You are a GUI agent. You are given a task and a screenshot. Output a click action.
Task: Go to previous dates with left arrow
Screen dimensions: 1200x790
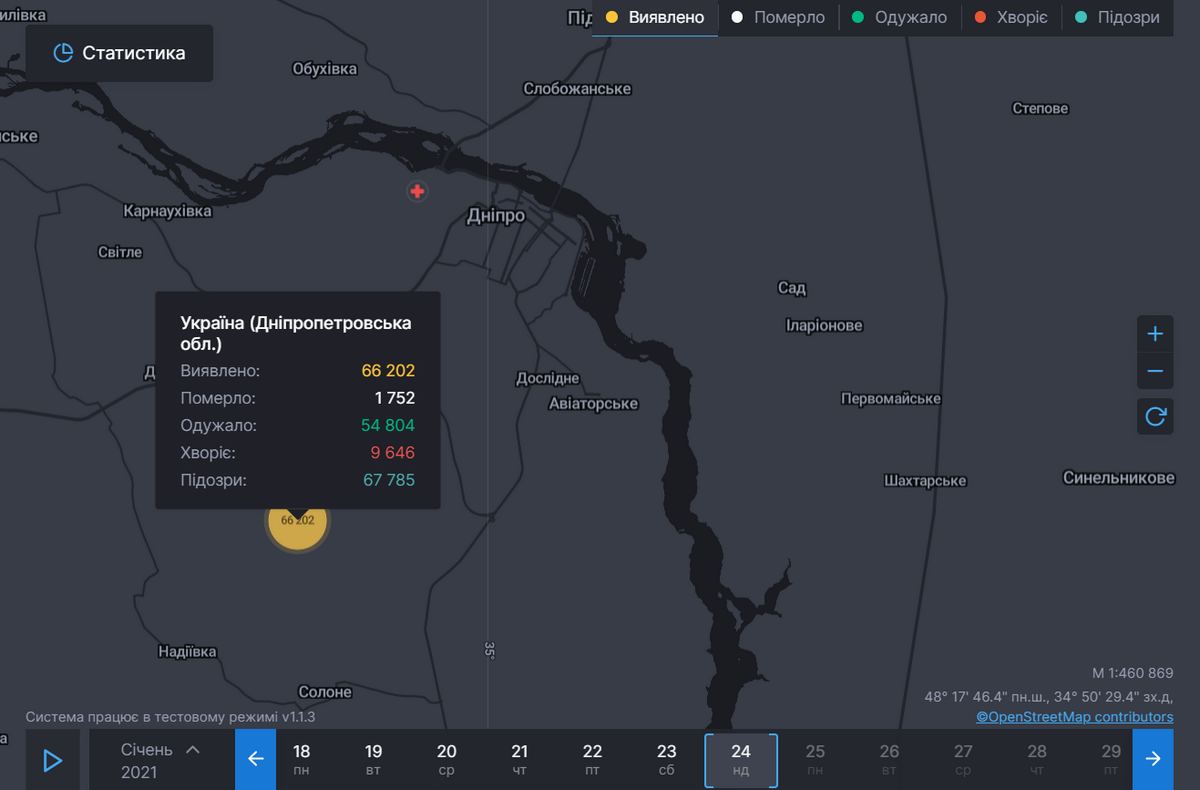255,759
